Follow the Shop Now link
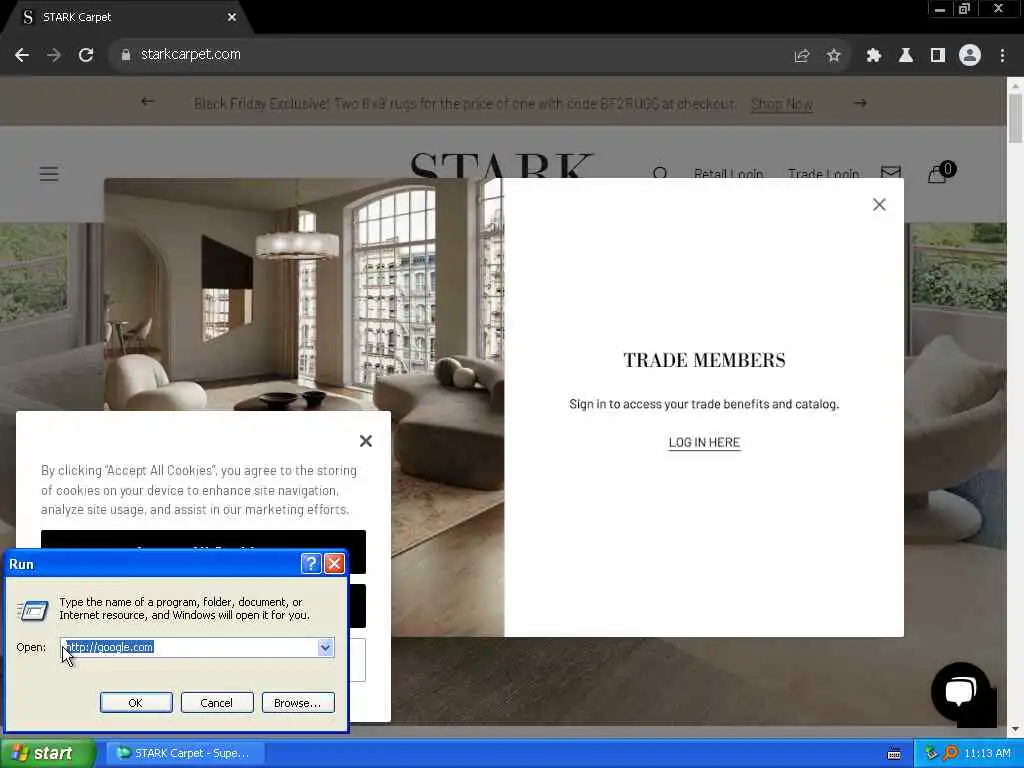 tap(782, 104)
